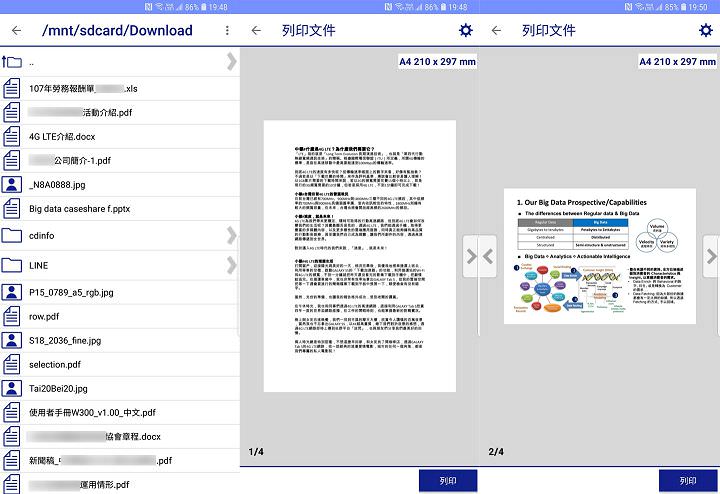
Task: Open the 新聞稿 pdf file
Action: (120, 460)
